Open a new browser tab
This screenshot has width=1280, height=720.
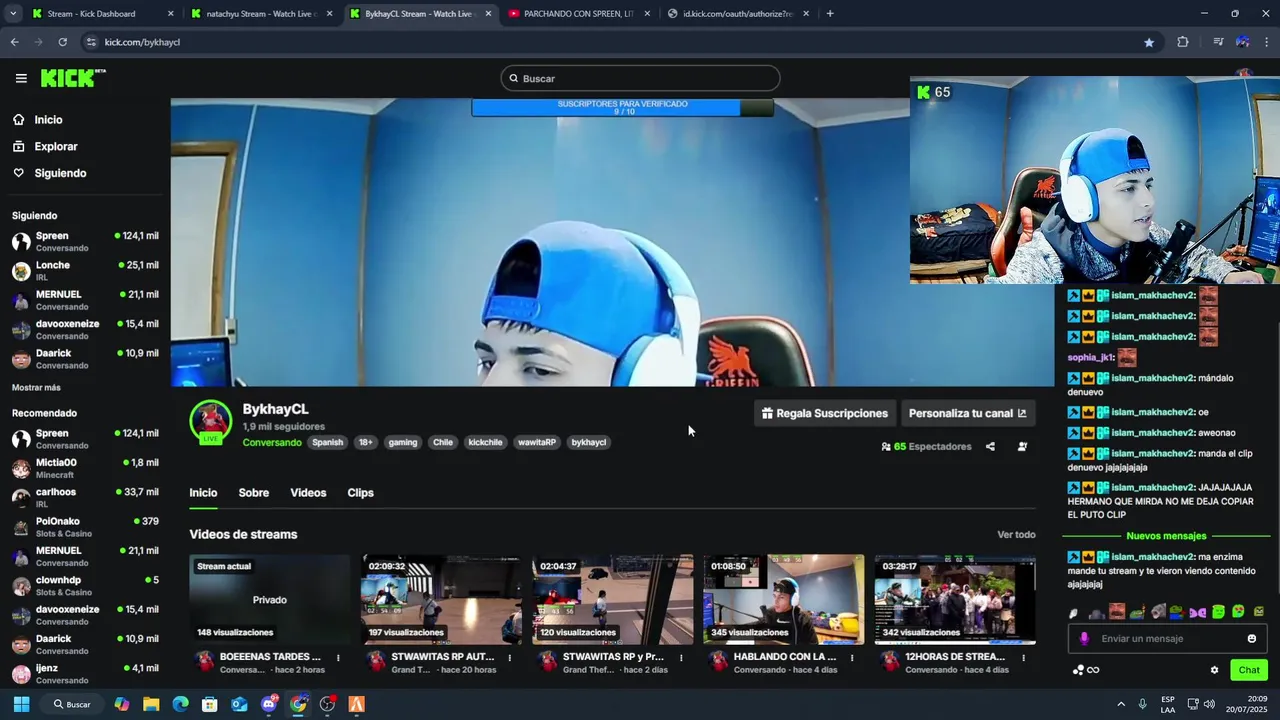click(830, 14)
